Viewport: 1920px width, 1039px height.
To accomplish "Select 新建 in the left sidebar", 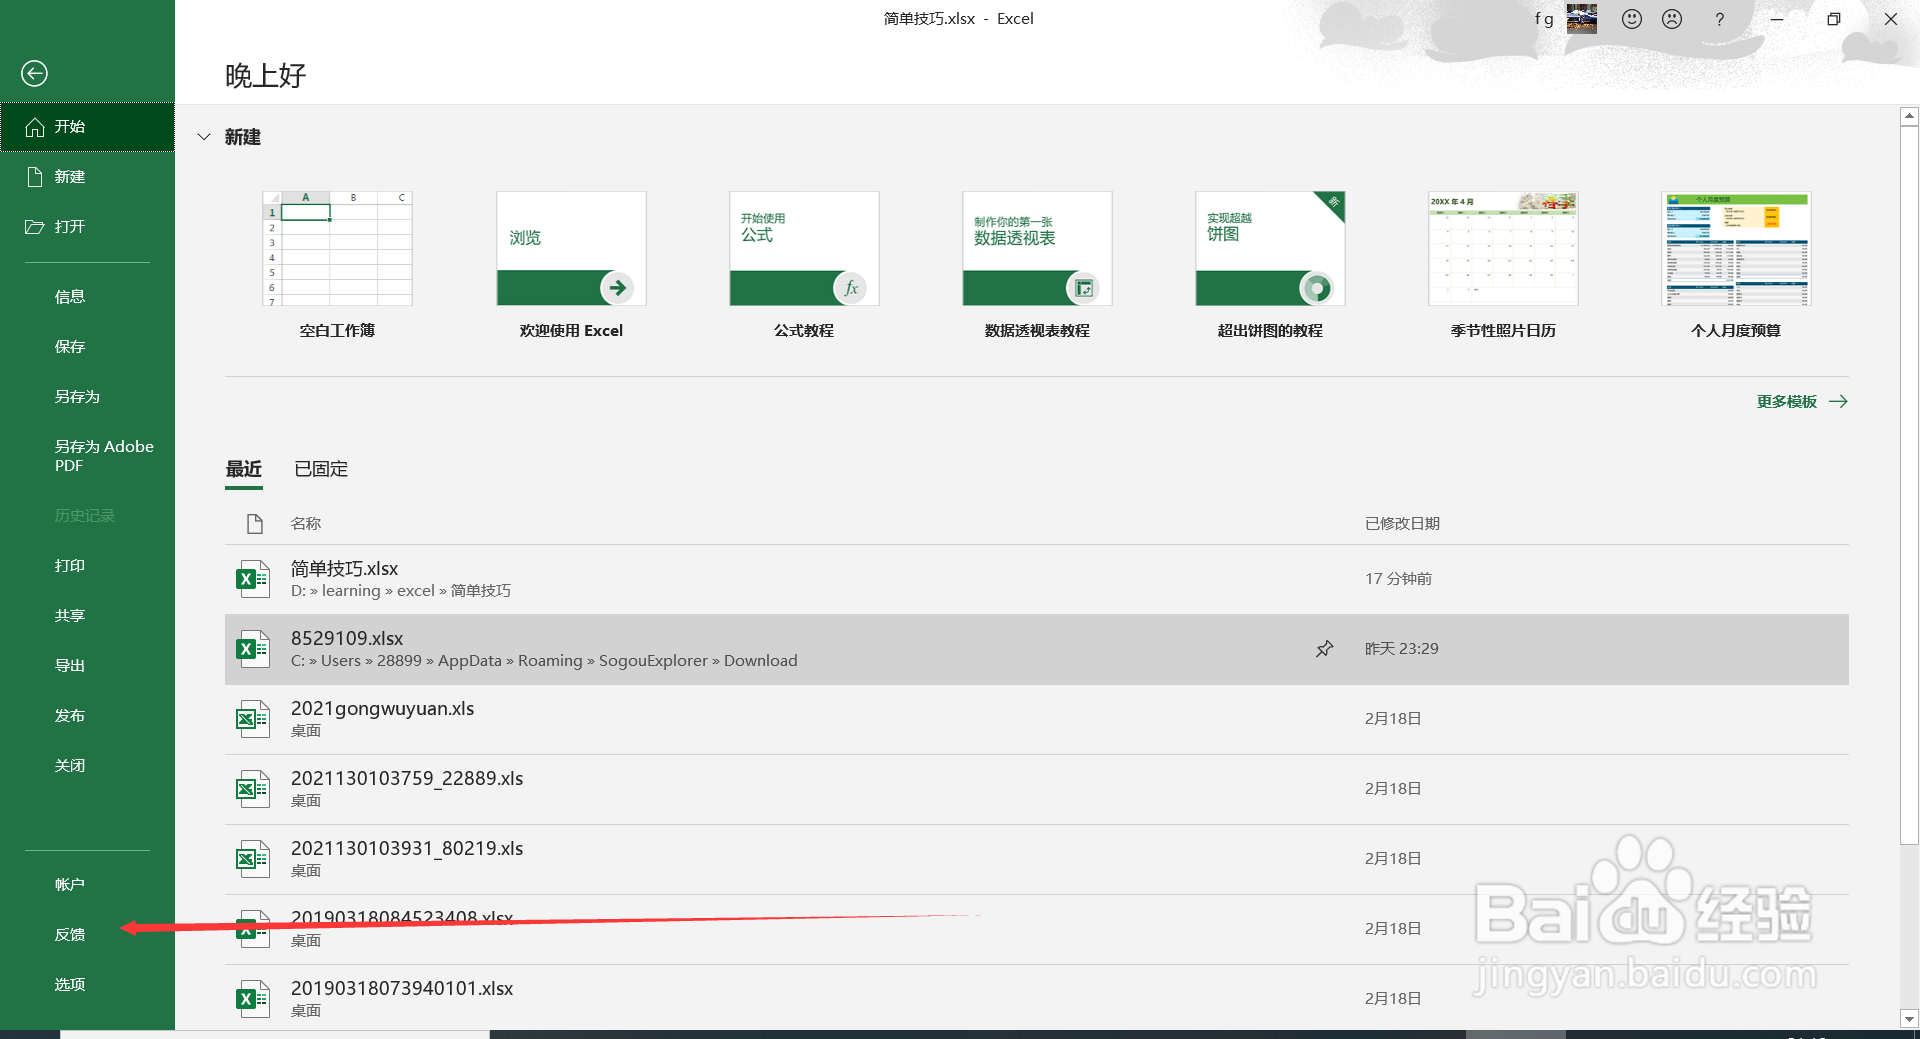I will tap(88, 177).
